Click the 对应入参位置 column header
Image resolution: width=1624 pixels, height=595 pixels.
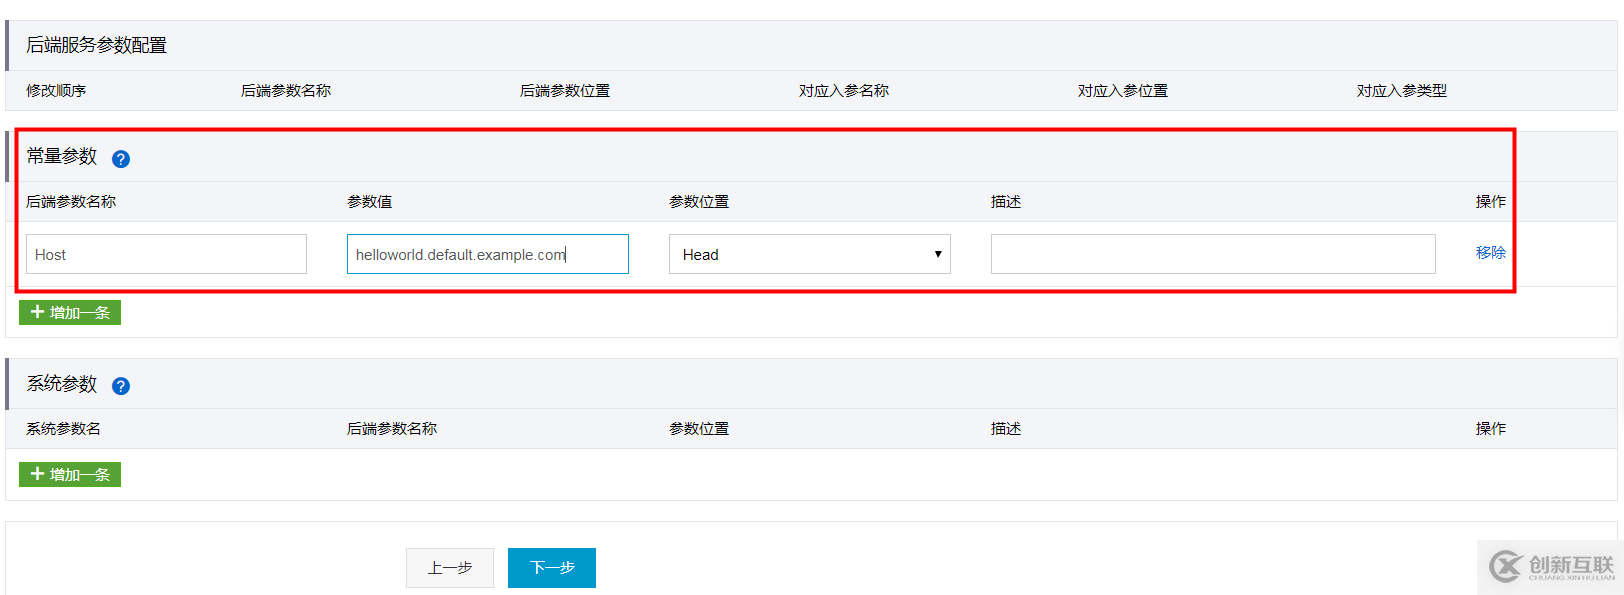(x=1123, y=90)
